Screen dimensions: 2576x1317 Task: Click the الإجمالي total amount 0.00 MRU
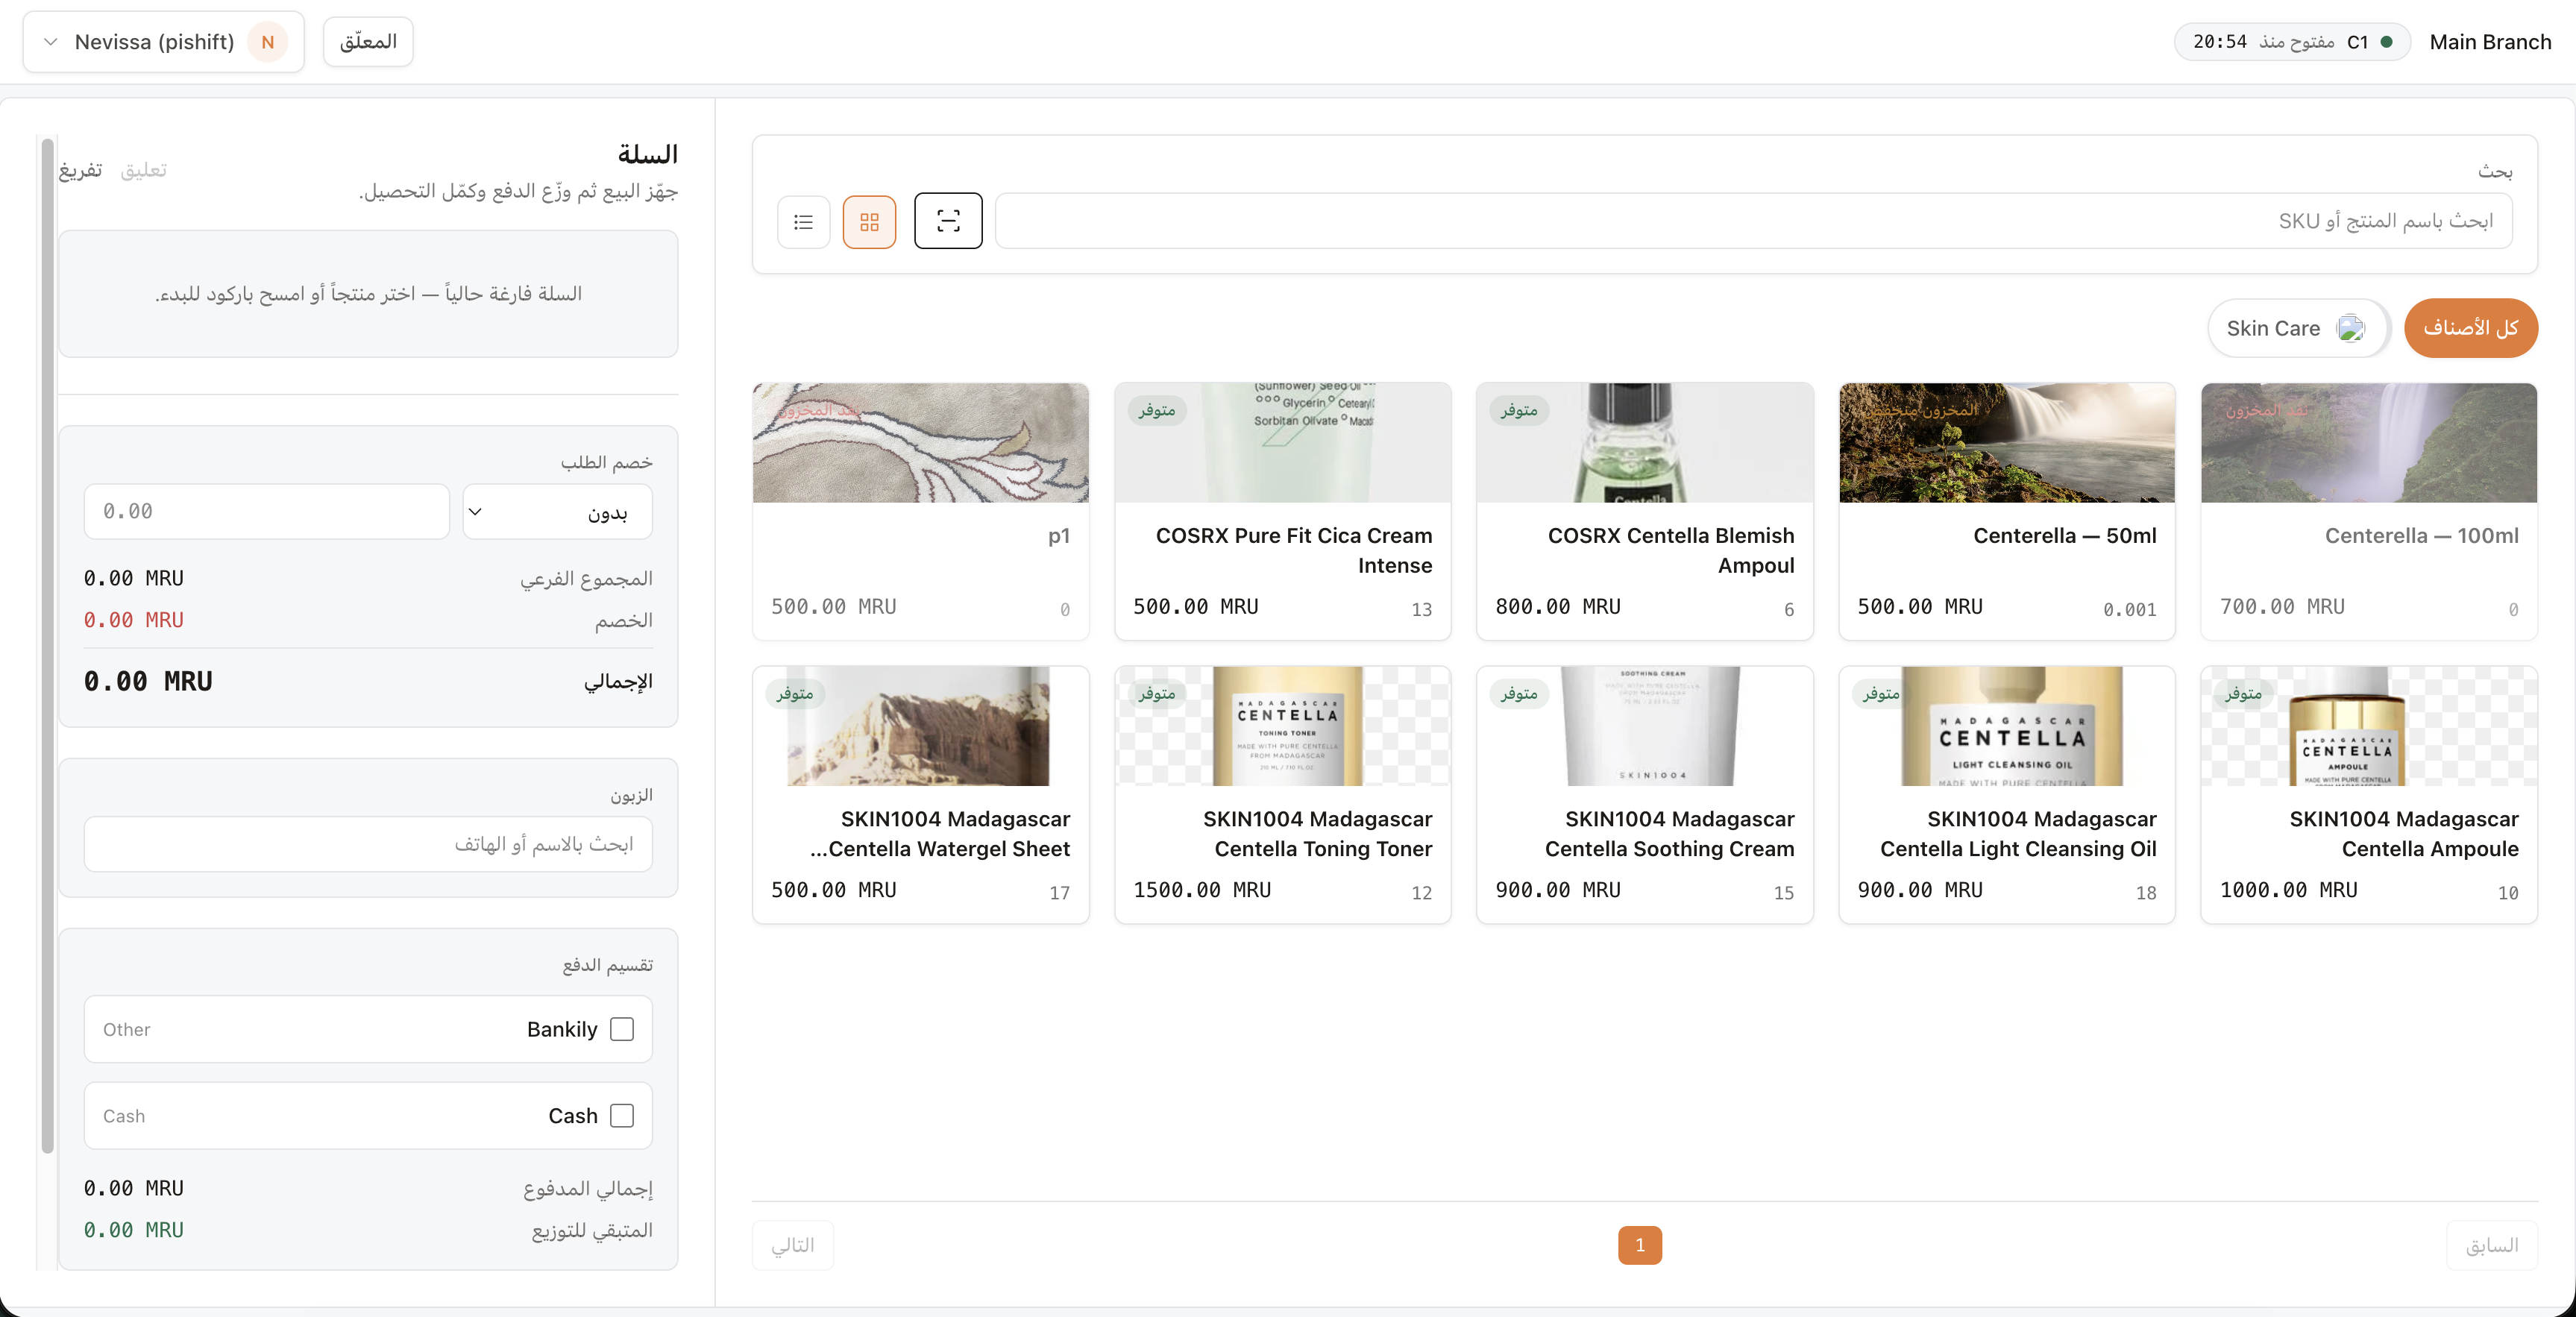(148, 681)
